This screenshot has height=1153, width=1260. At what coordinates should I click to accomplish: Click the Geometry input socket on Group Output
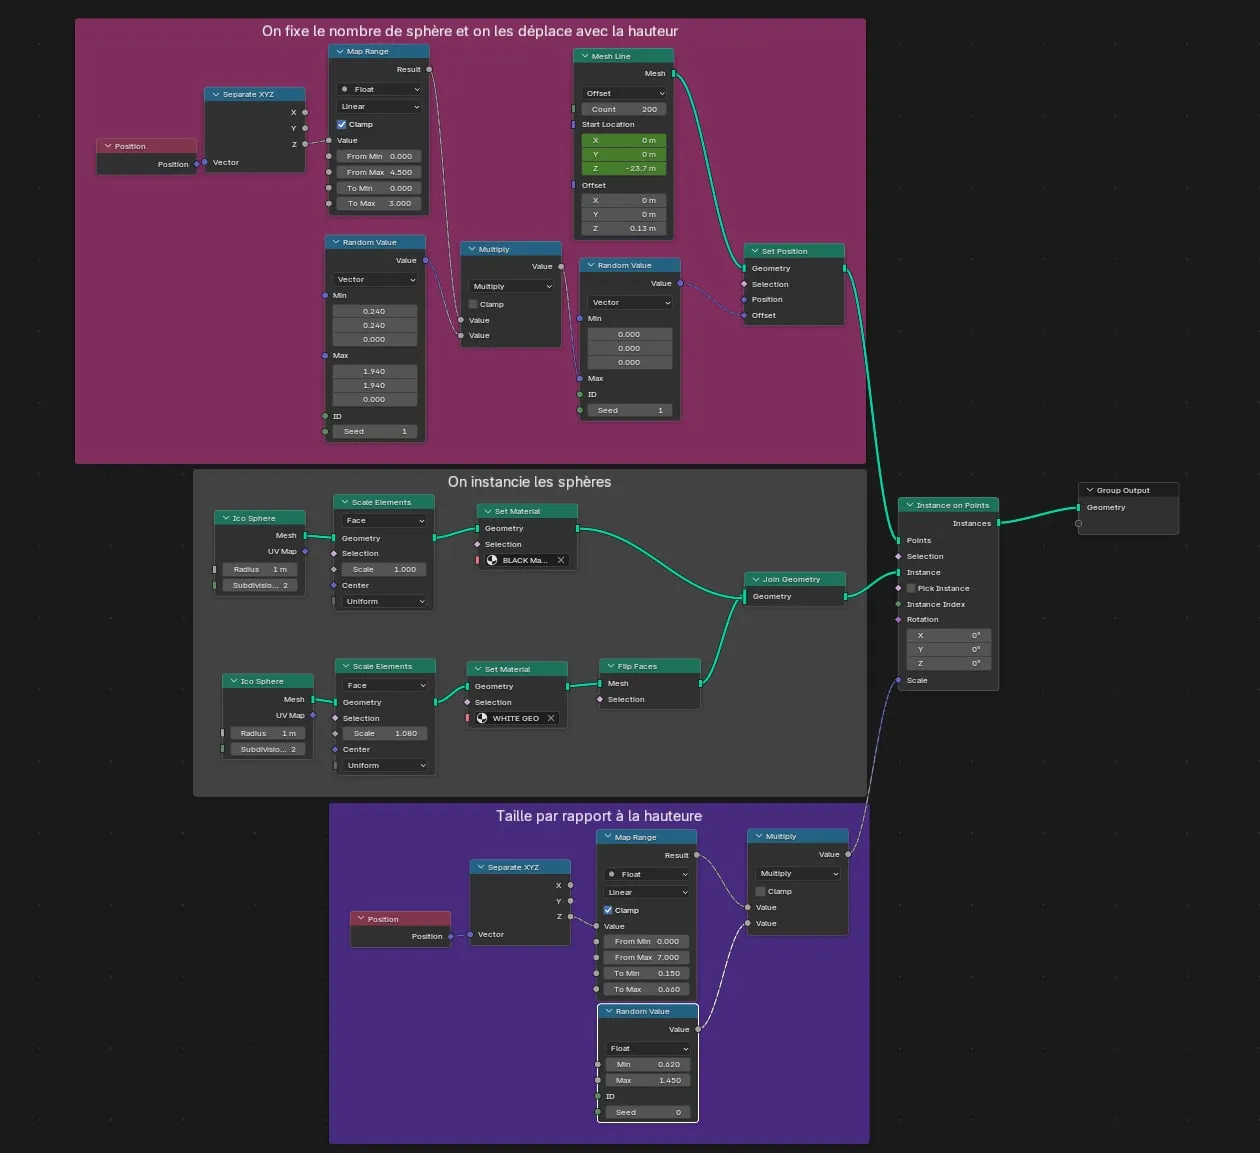pos(1079,508)
